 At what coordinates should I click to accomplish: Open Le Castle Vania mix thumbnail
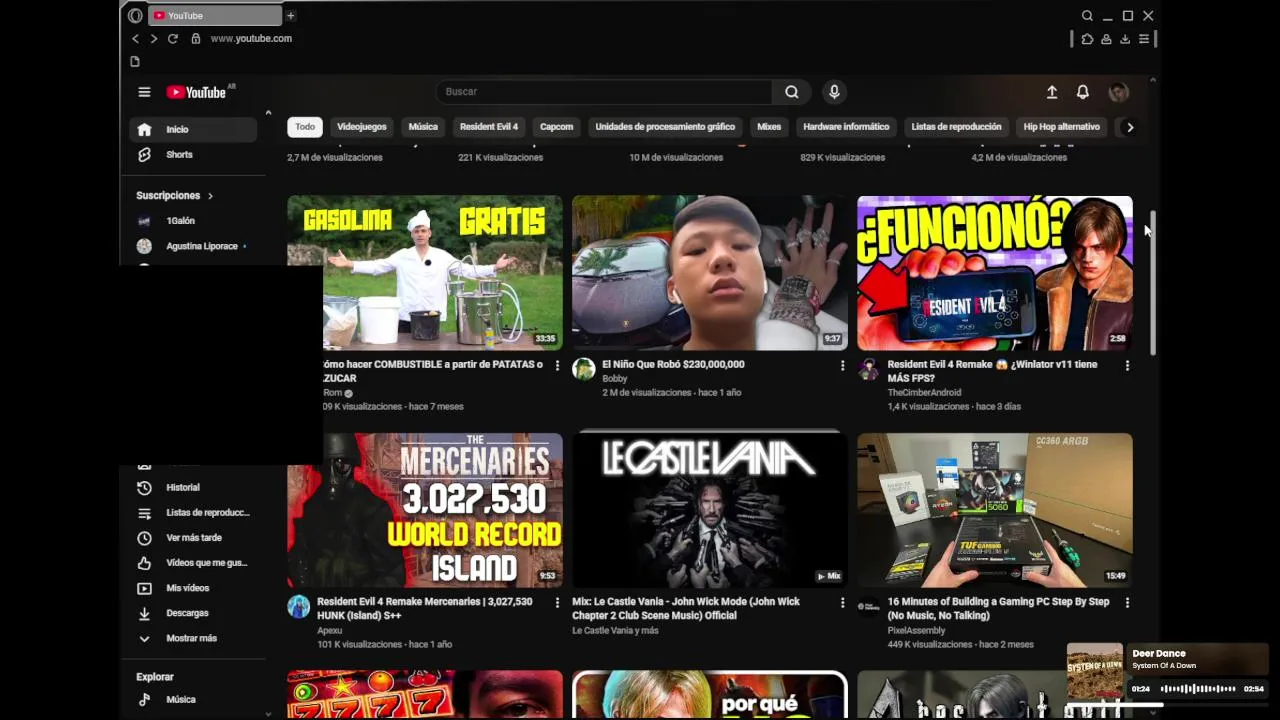pyautogui.click(x=709, y=510)
